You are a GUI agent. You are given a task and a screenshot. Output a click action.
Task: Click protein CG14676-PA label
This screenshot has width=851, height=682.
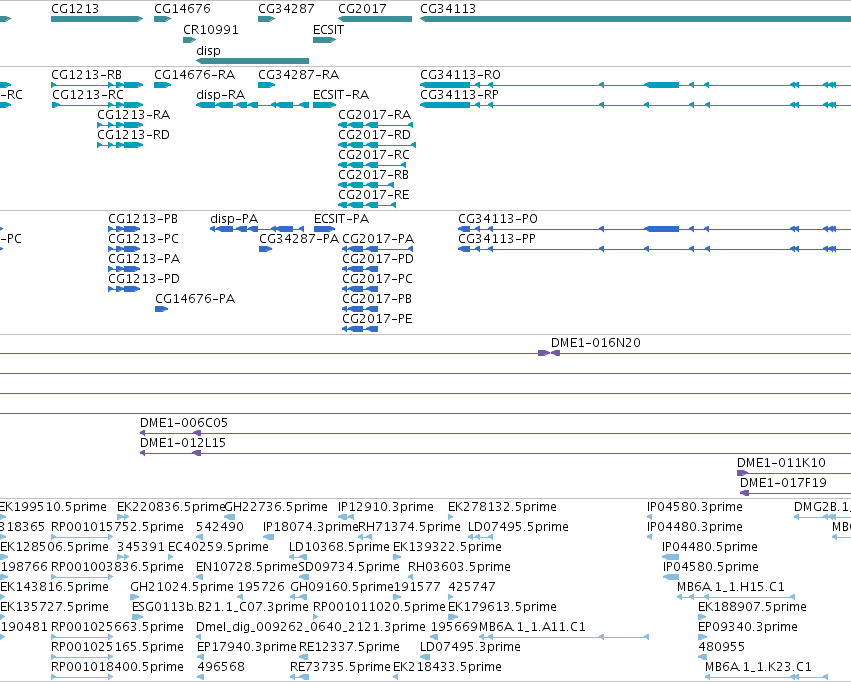[195, 298]
